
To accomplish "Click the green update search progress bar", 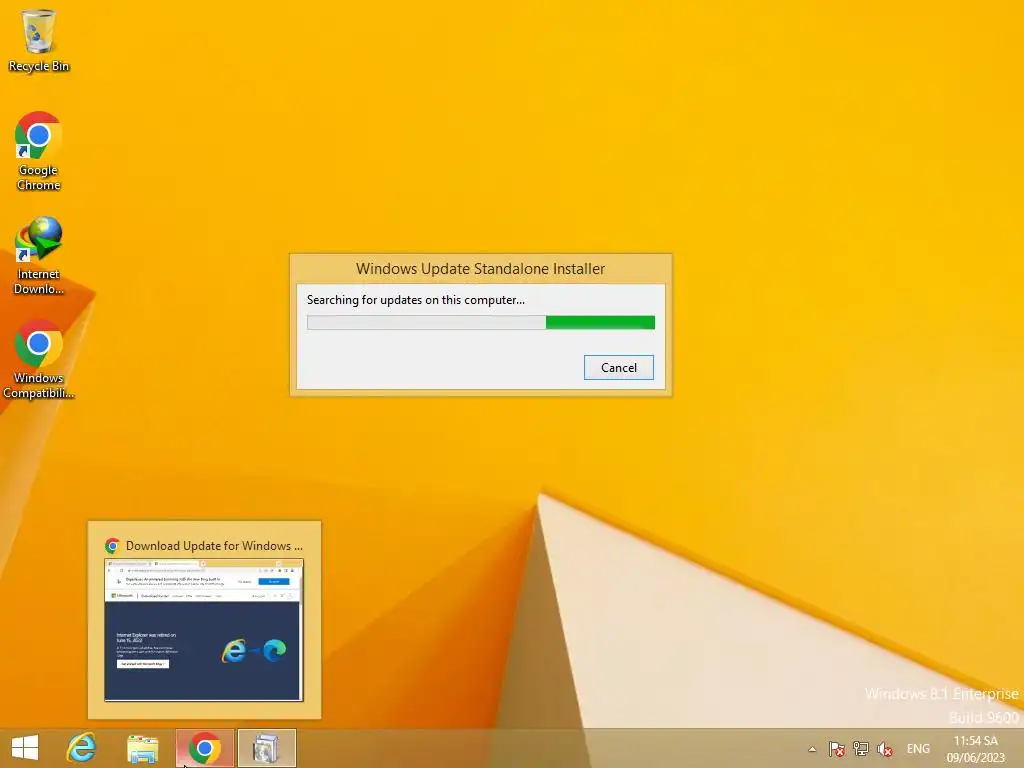I will click(x=481, y=323).
